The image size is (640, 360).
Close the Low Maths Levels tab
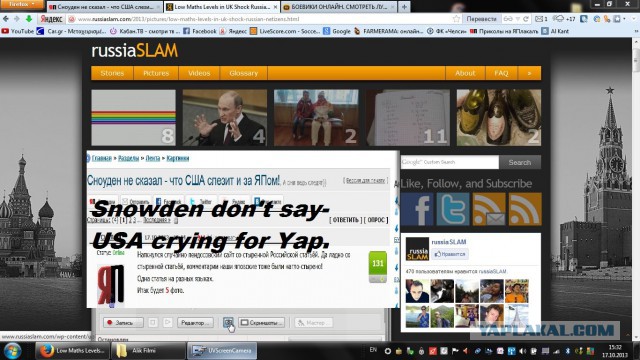click(x=275, y=7)
